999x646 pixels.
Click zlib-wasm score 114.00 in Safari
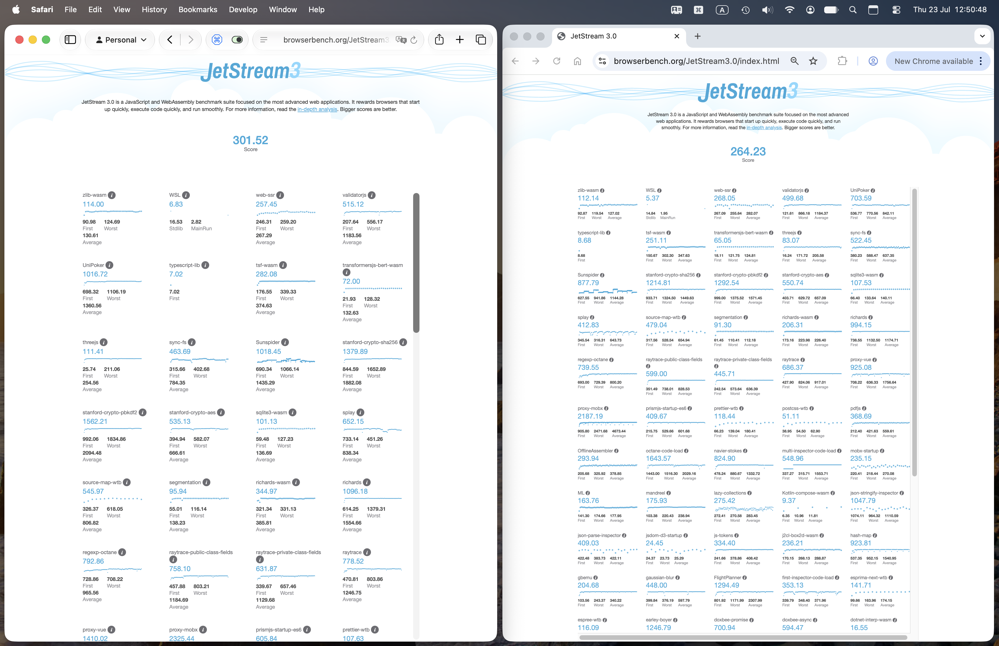pos(93,205)
